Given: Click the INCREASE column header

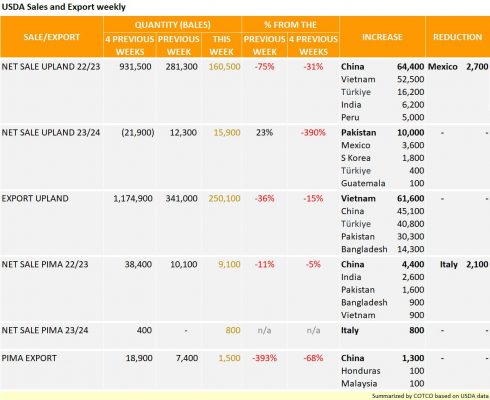Looking at the screenshot, I should 382,37.
